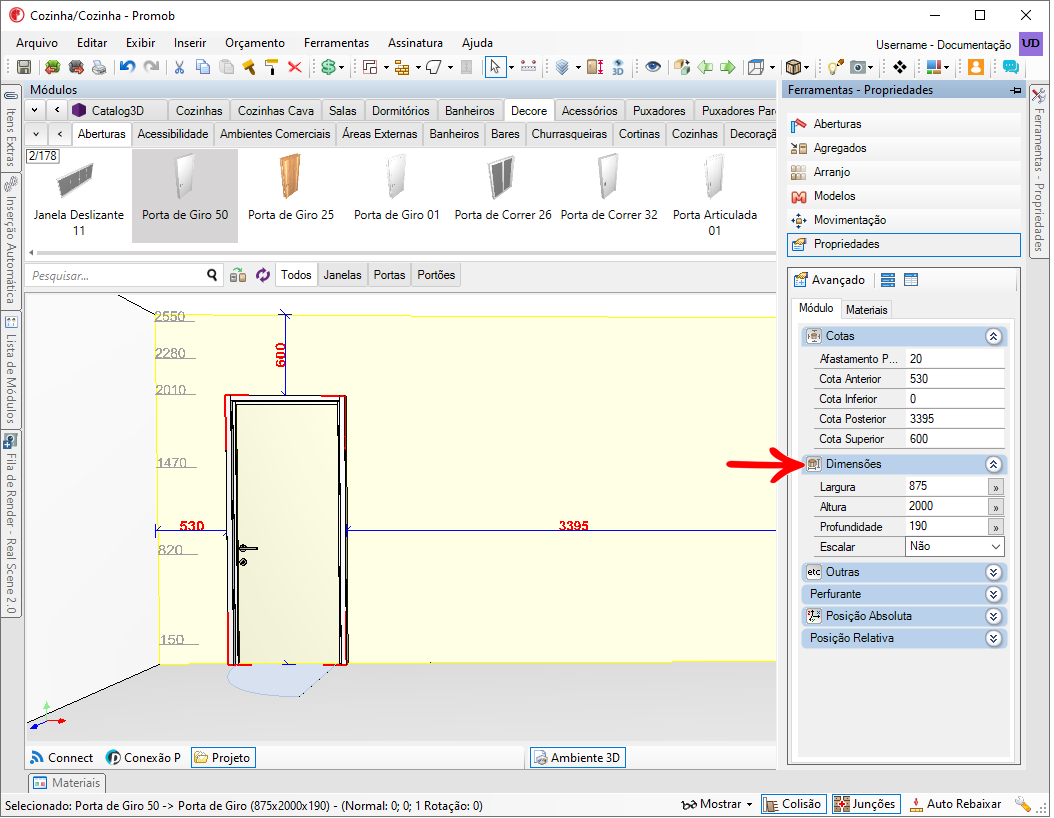1054x818 pixels.
Task: Toggle the Junções button
Action: tap(865, 804)
